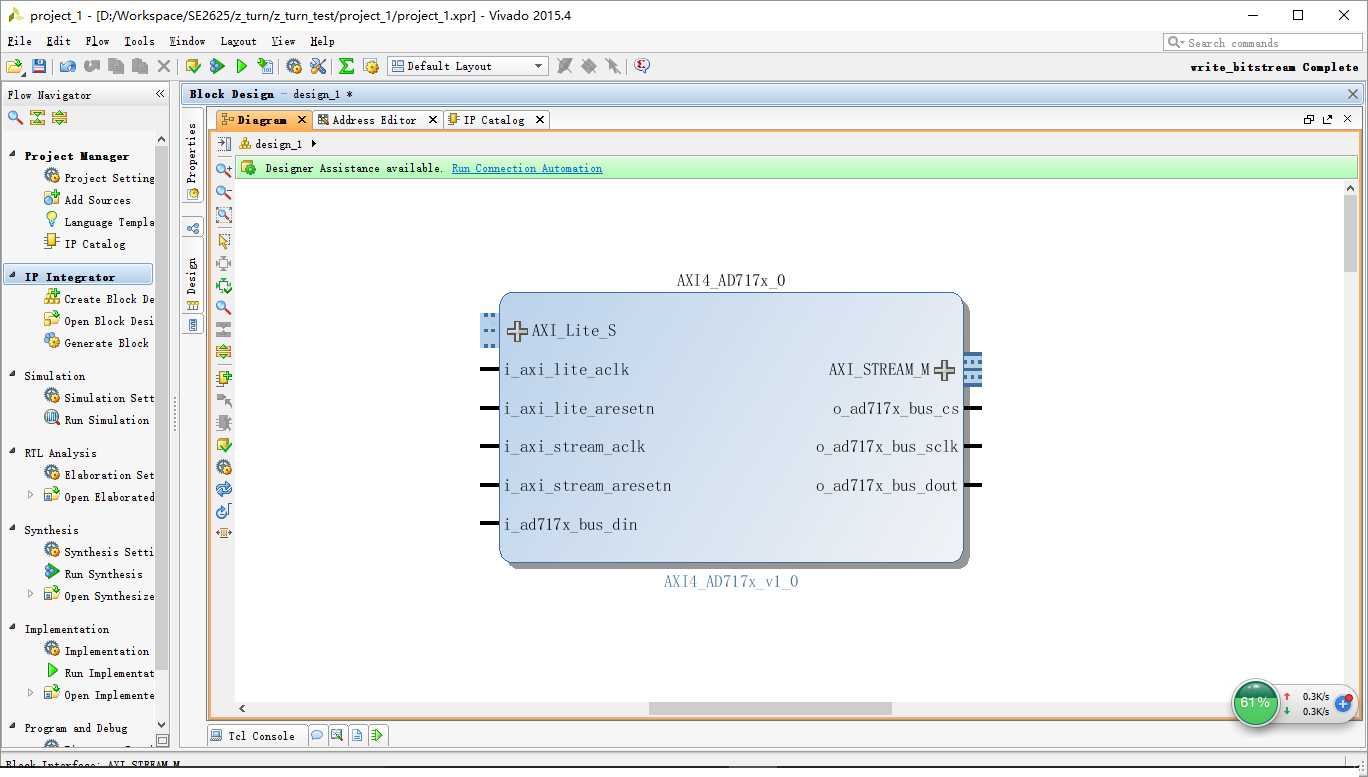Image resolution: width=1368 pixels, height=777 pixels.
Task: Expand the Open Synthesized Design tree node
Action: click(30, 594)
